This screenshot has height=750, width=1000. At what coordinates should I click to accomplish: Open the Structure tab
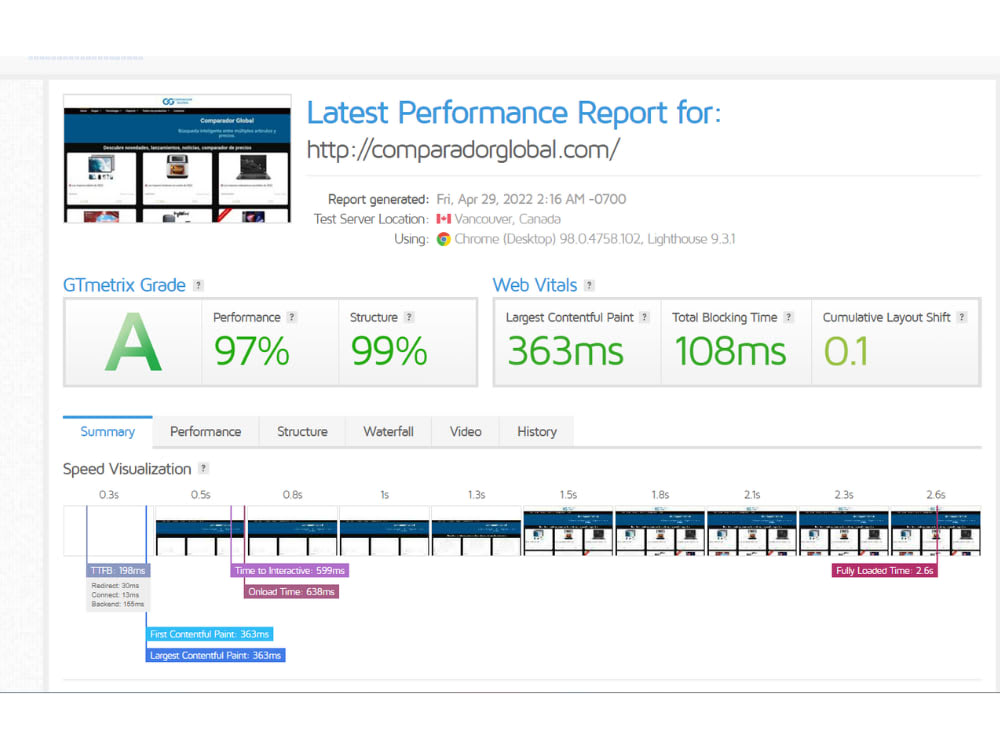(302, 432)
